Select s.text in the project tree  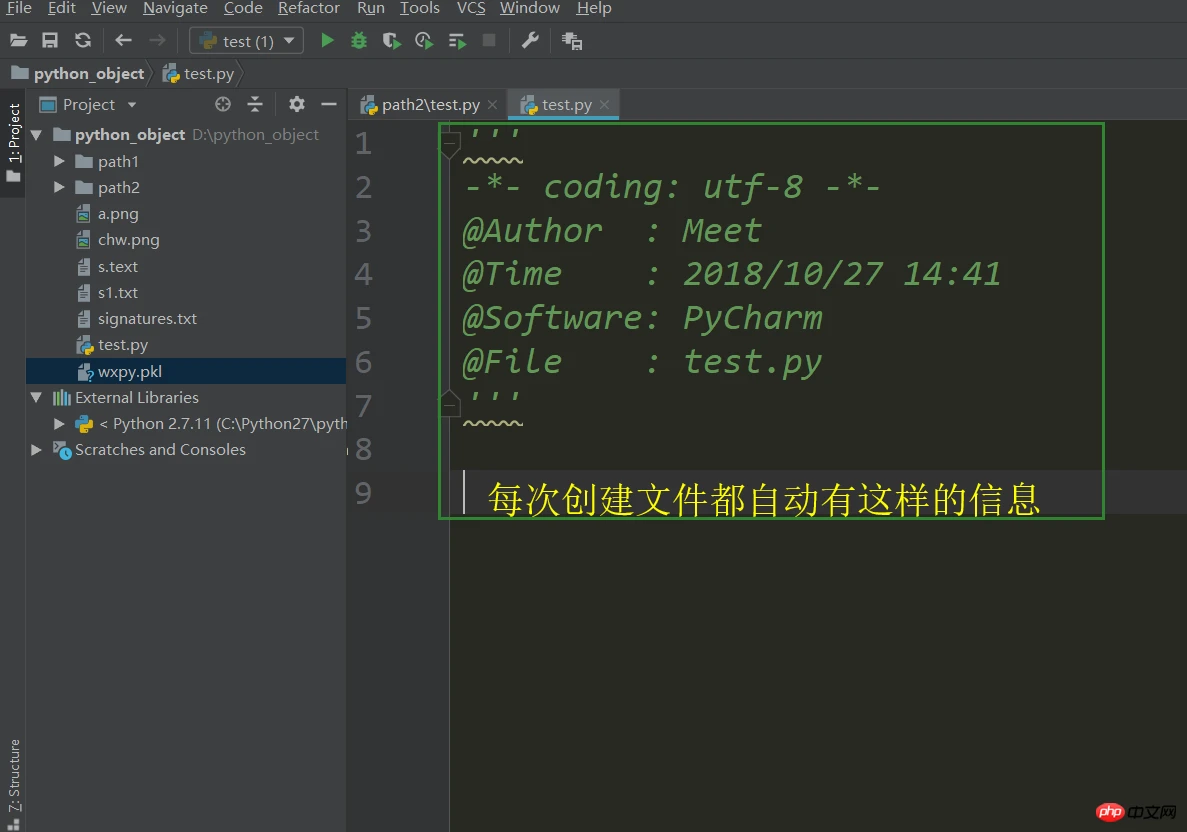(185, 266)
